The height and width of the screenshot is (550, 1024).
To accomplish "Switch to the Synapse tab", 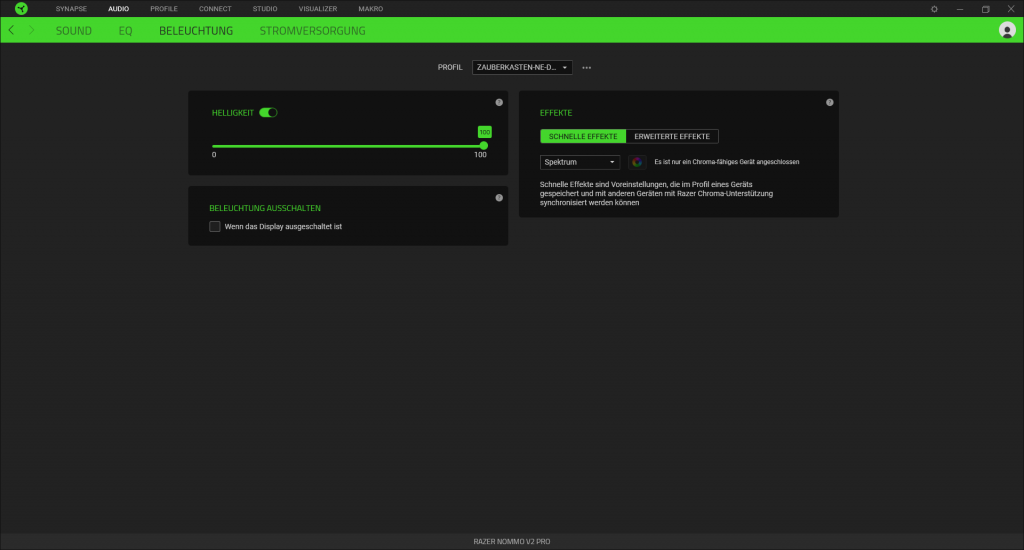I will point(71,9).
